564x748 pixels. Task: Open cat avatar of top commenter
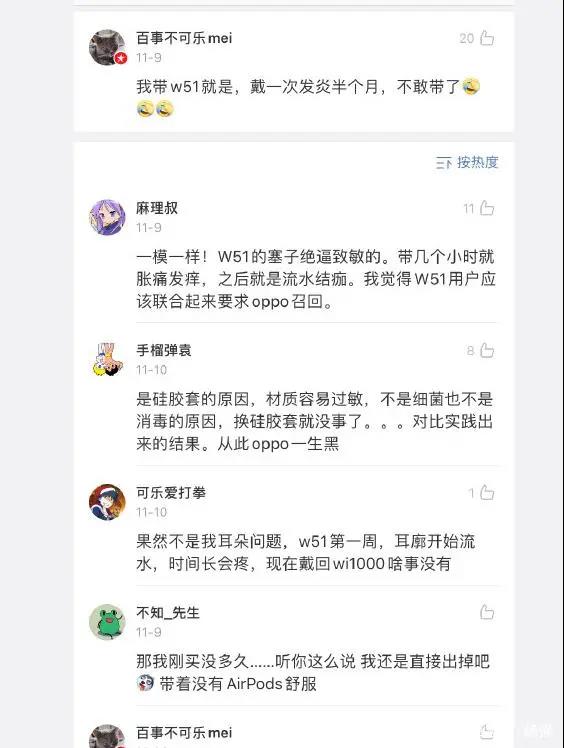pyautogui.click(x=107, y=47)
